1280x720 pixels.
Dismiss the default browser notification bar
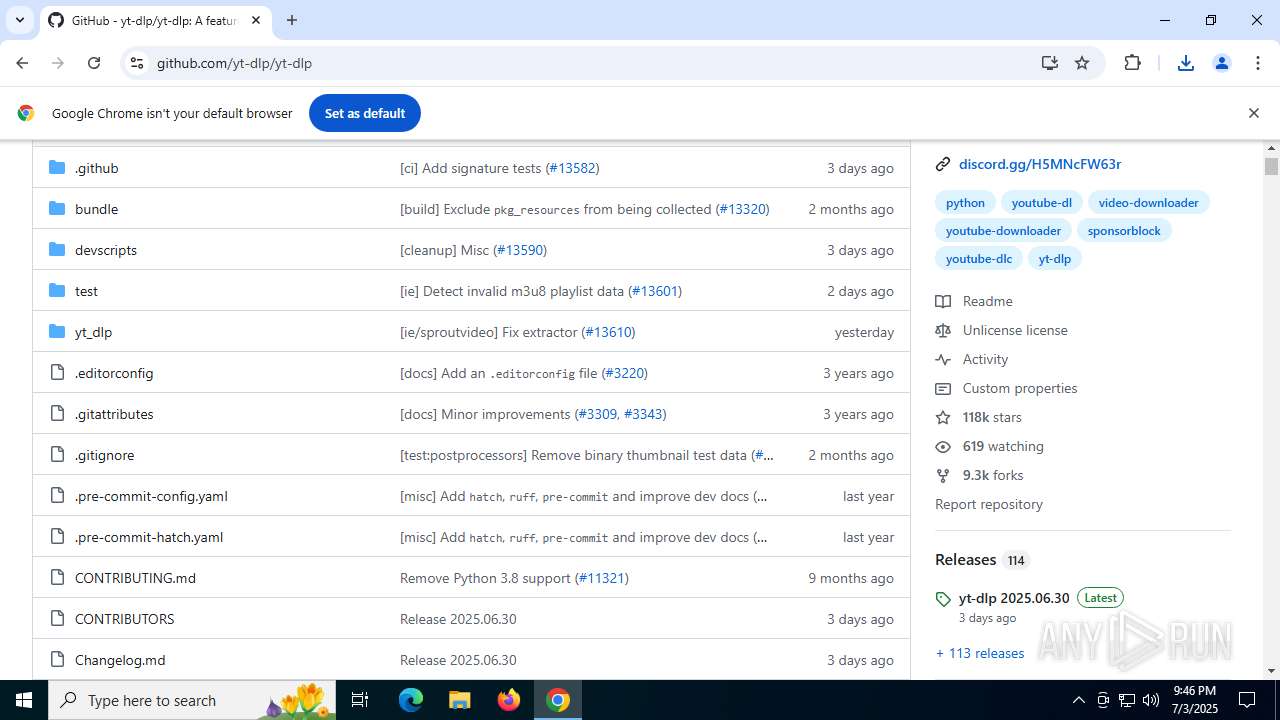(1253, 113)
